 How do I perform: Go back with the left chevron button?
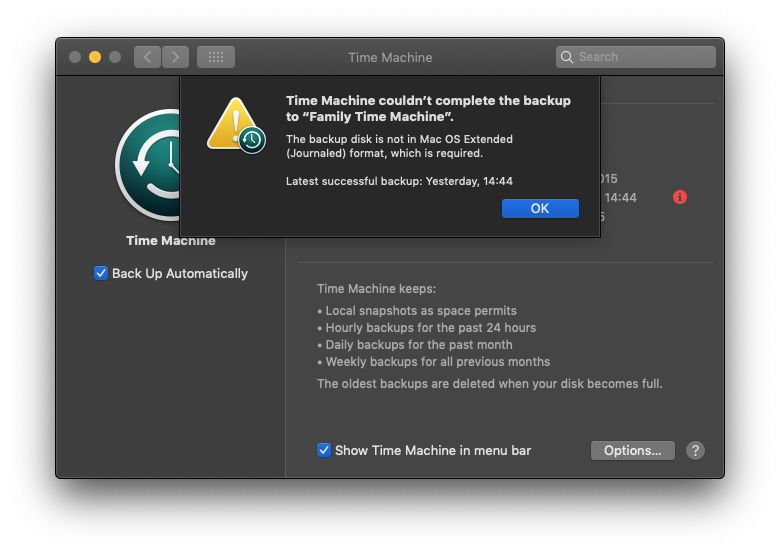[x=147, y=57]
